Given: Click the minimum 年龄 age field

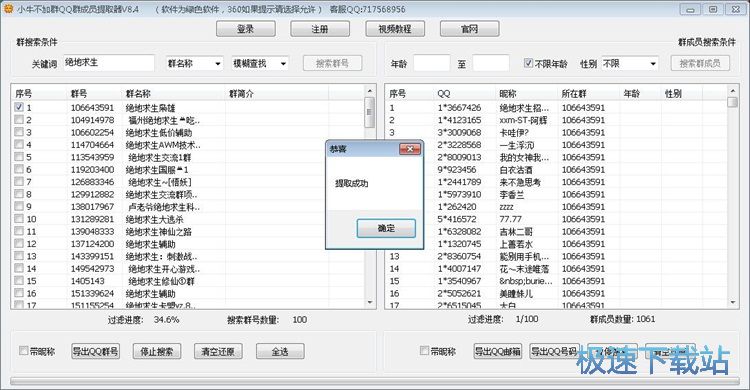Looking at the screenshot, I should tap(432, 63).
